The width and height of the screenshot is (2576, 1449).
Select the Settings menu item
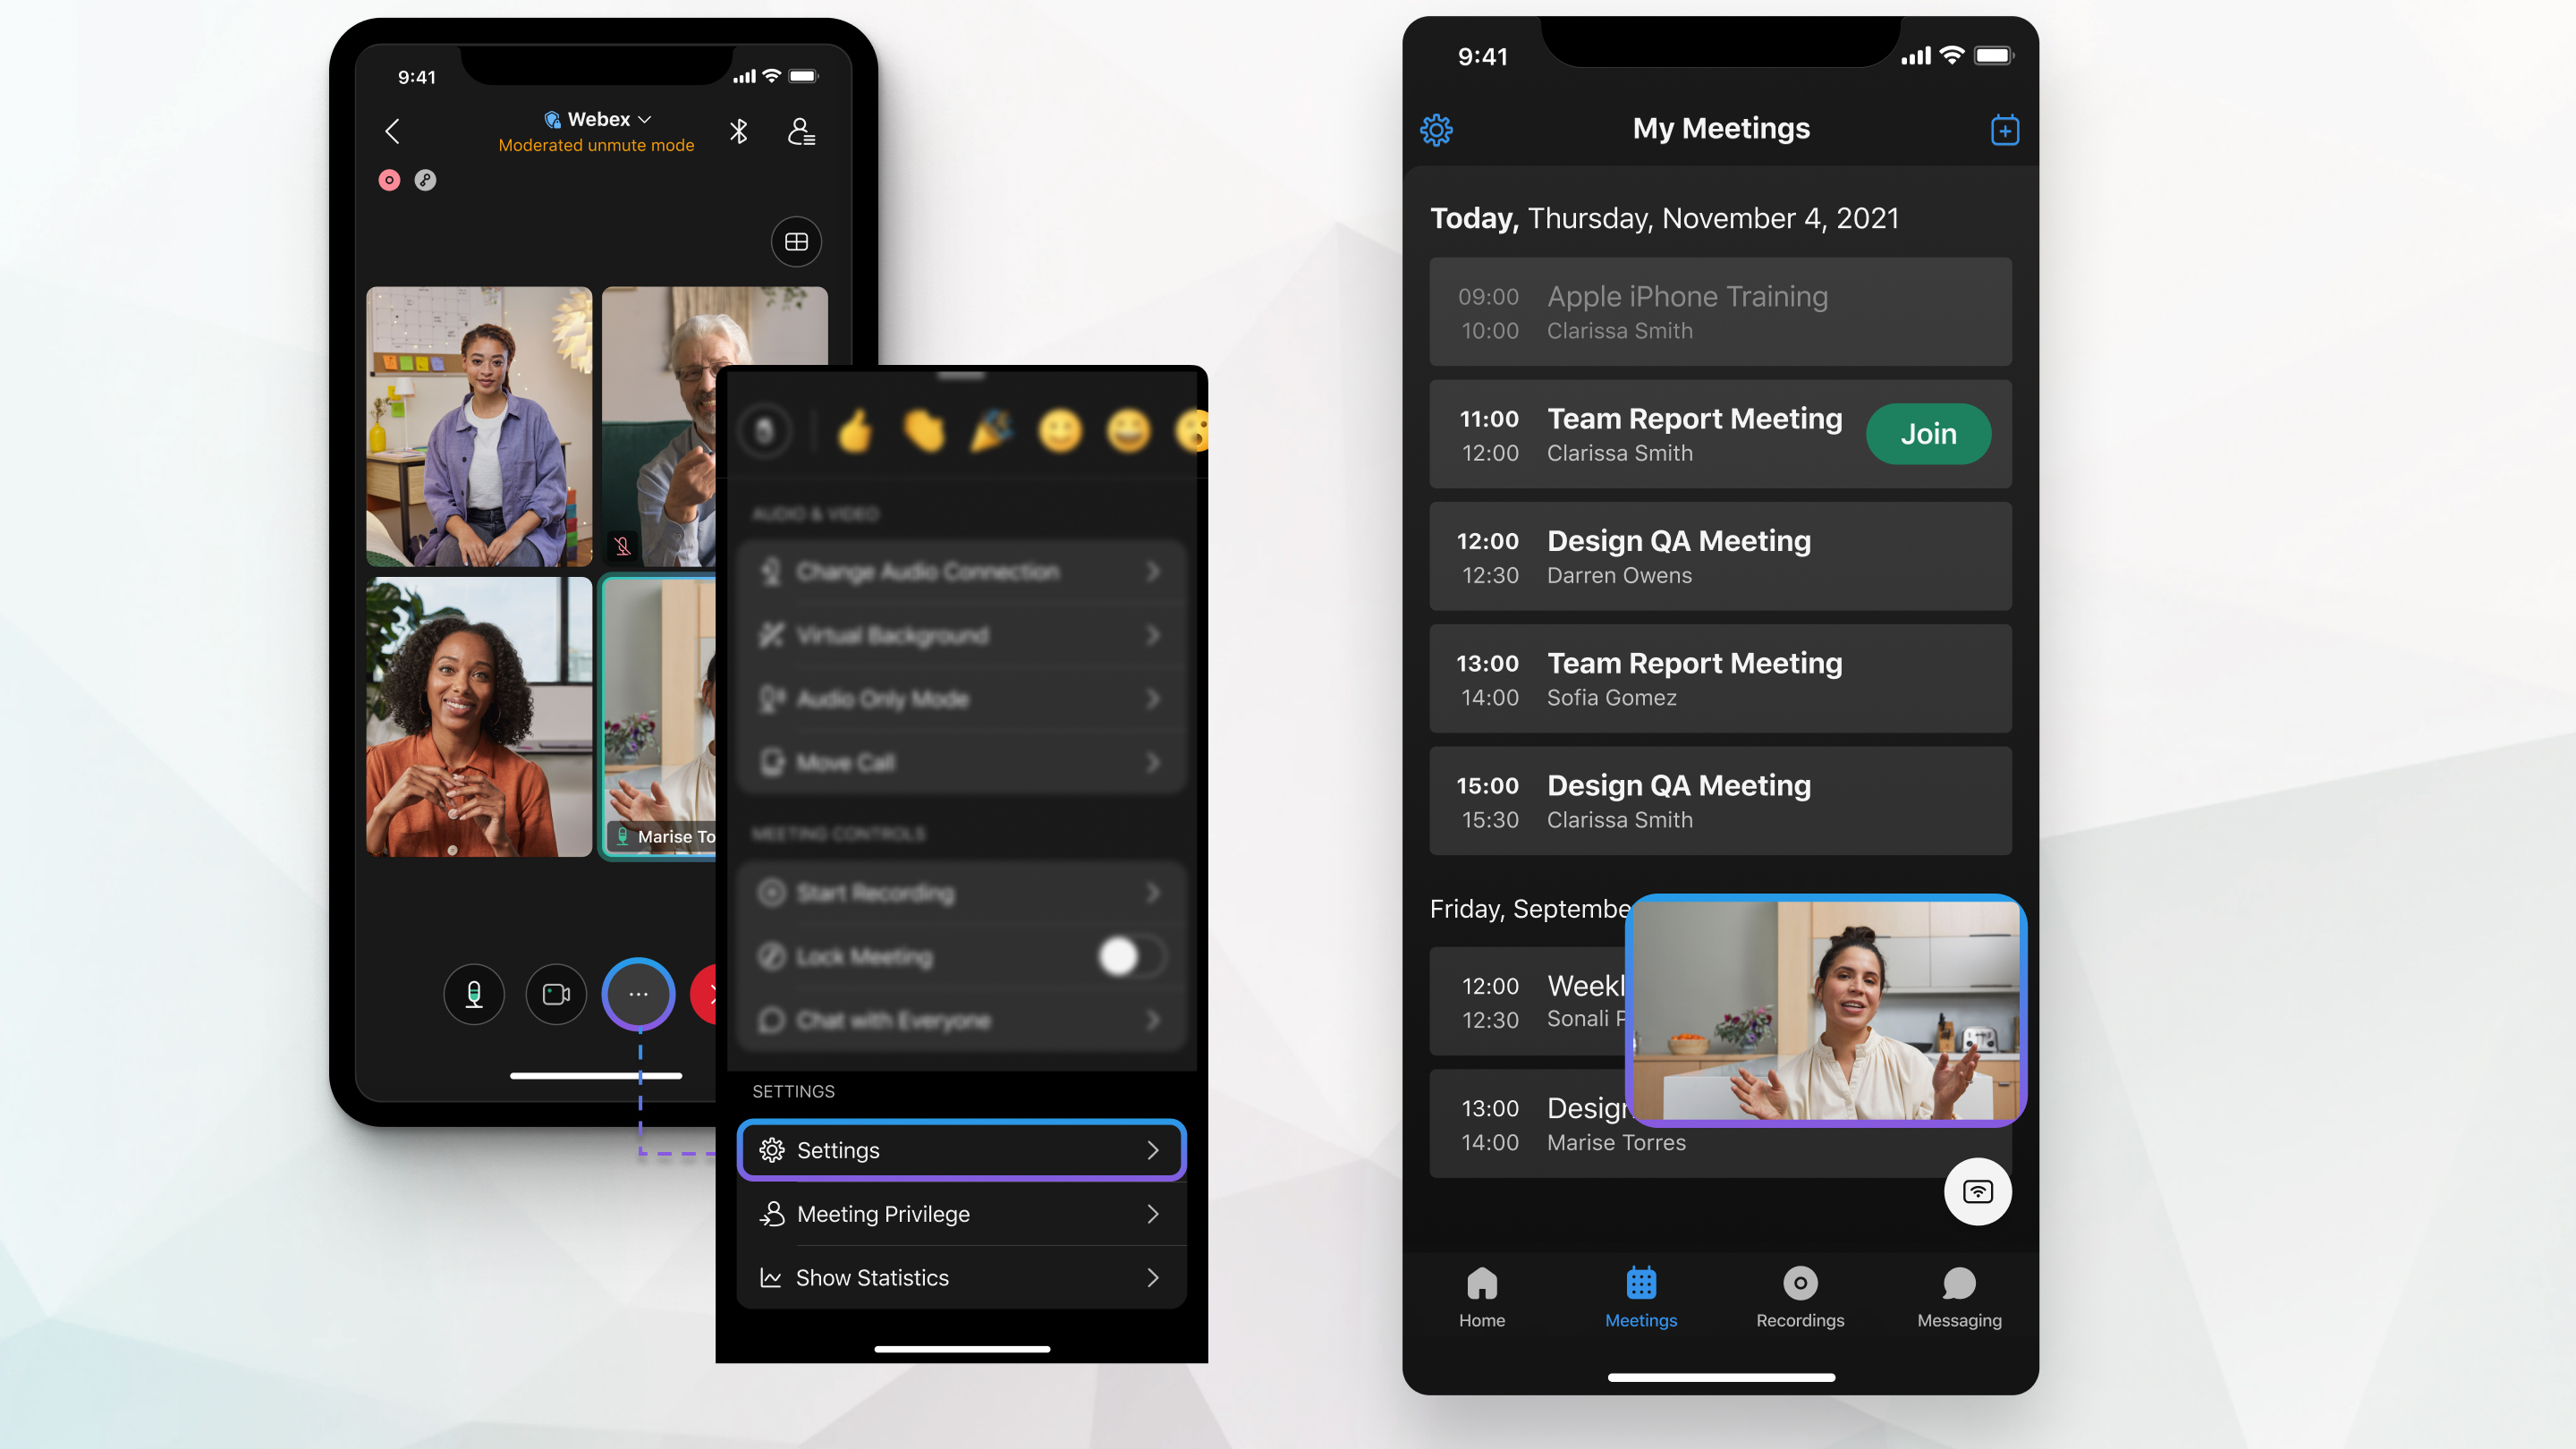click(961, 1150)
